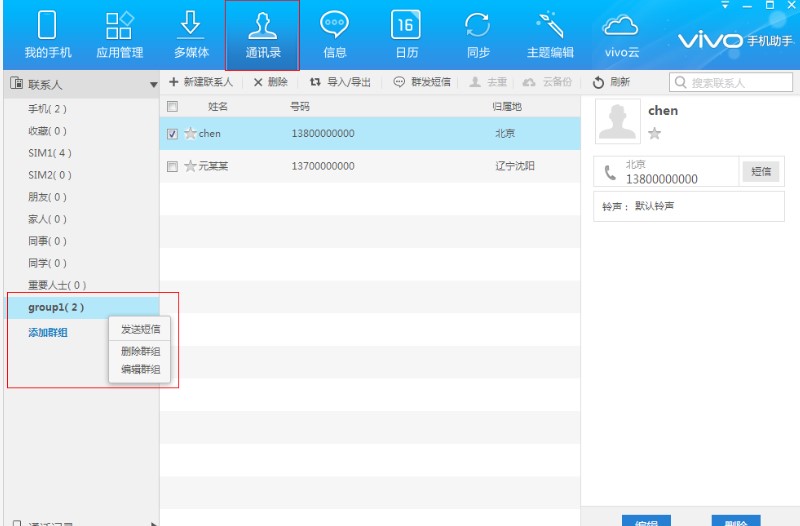
Task: Click the 刷新 refresh button
Action: 611,82
